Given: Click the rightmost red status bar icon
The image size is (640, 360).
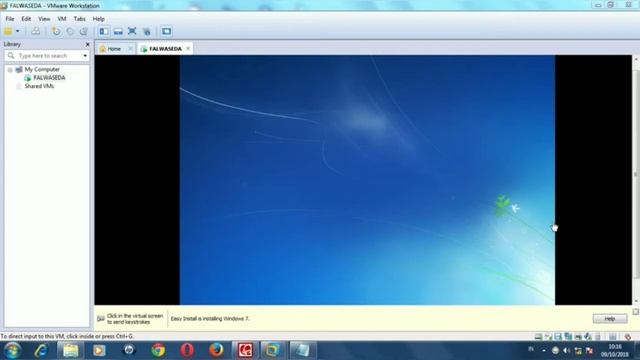Looking at the screenshot, I should pyautogui.click(x=628, y=337).
